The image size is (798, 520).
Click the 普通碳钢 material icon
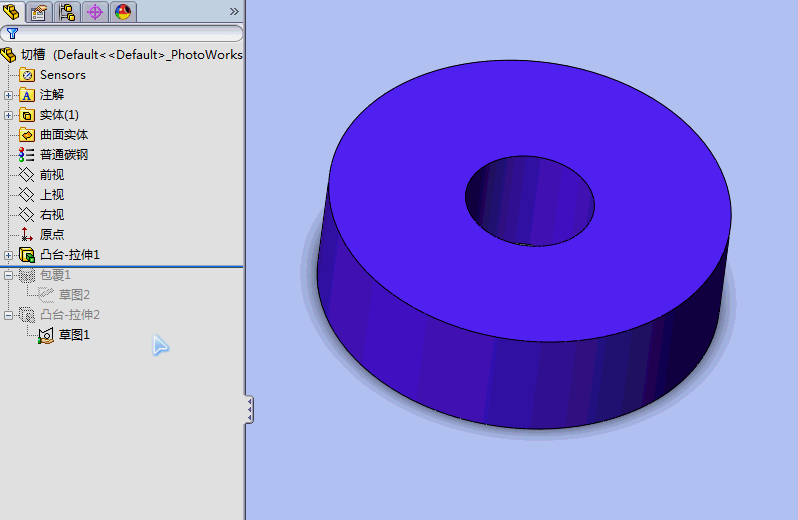(x=26, y=155)
